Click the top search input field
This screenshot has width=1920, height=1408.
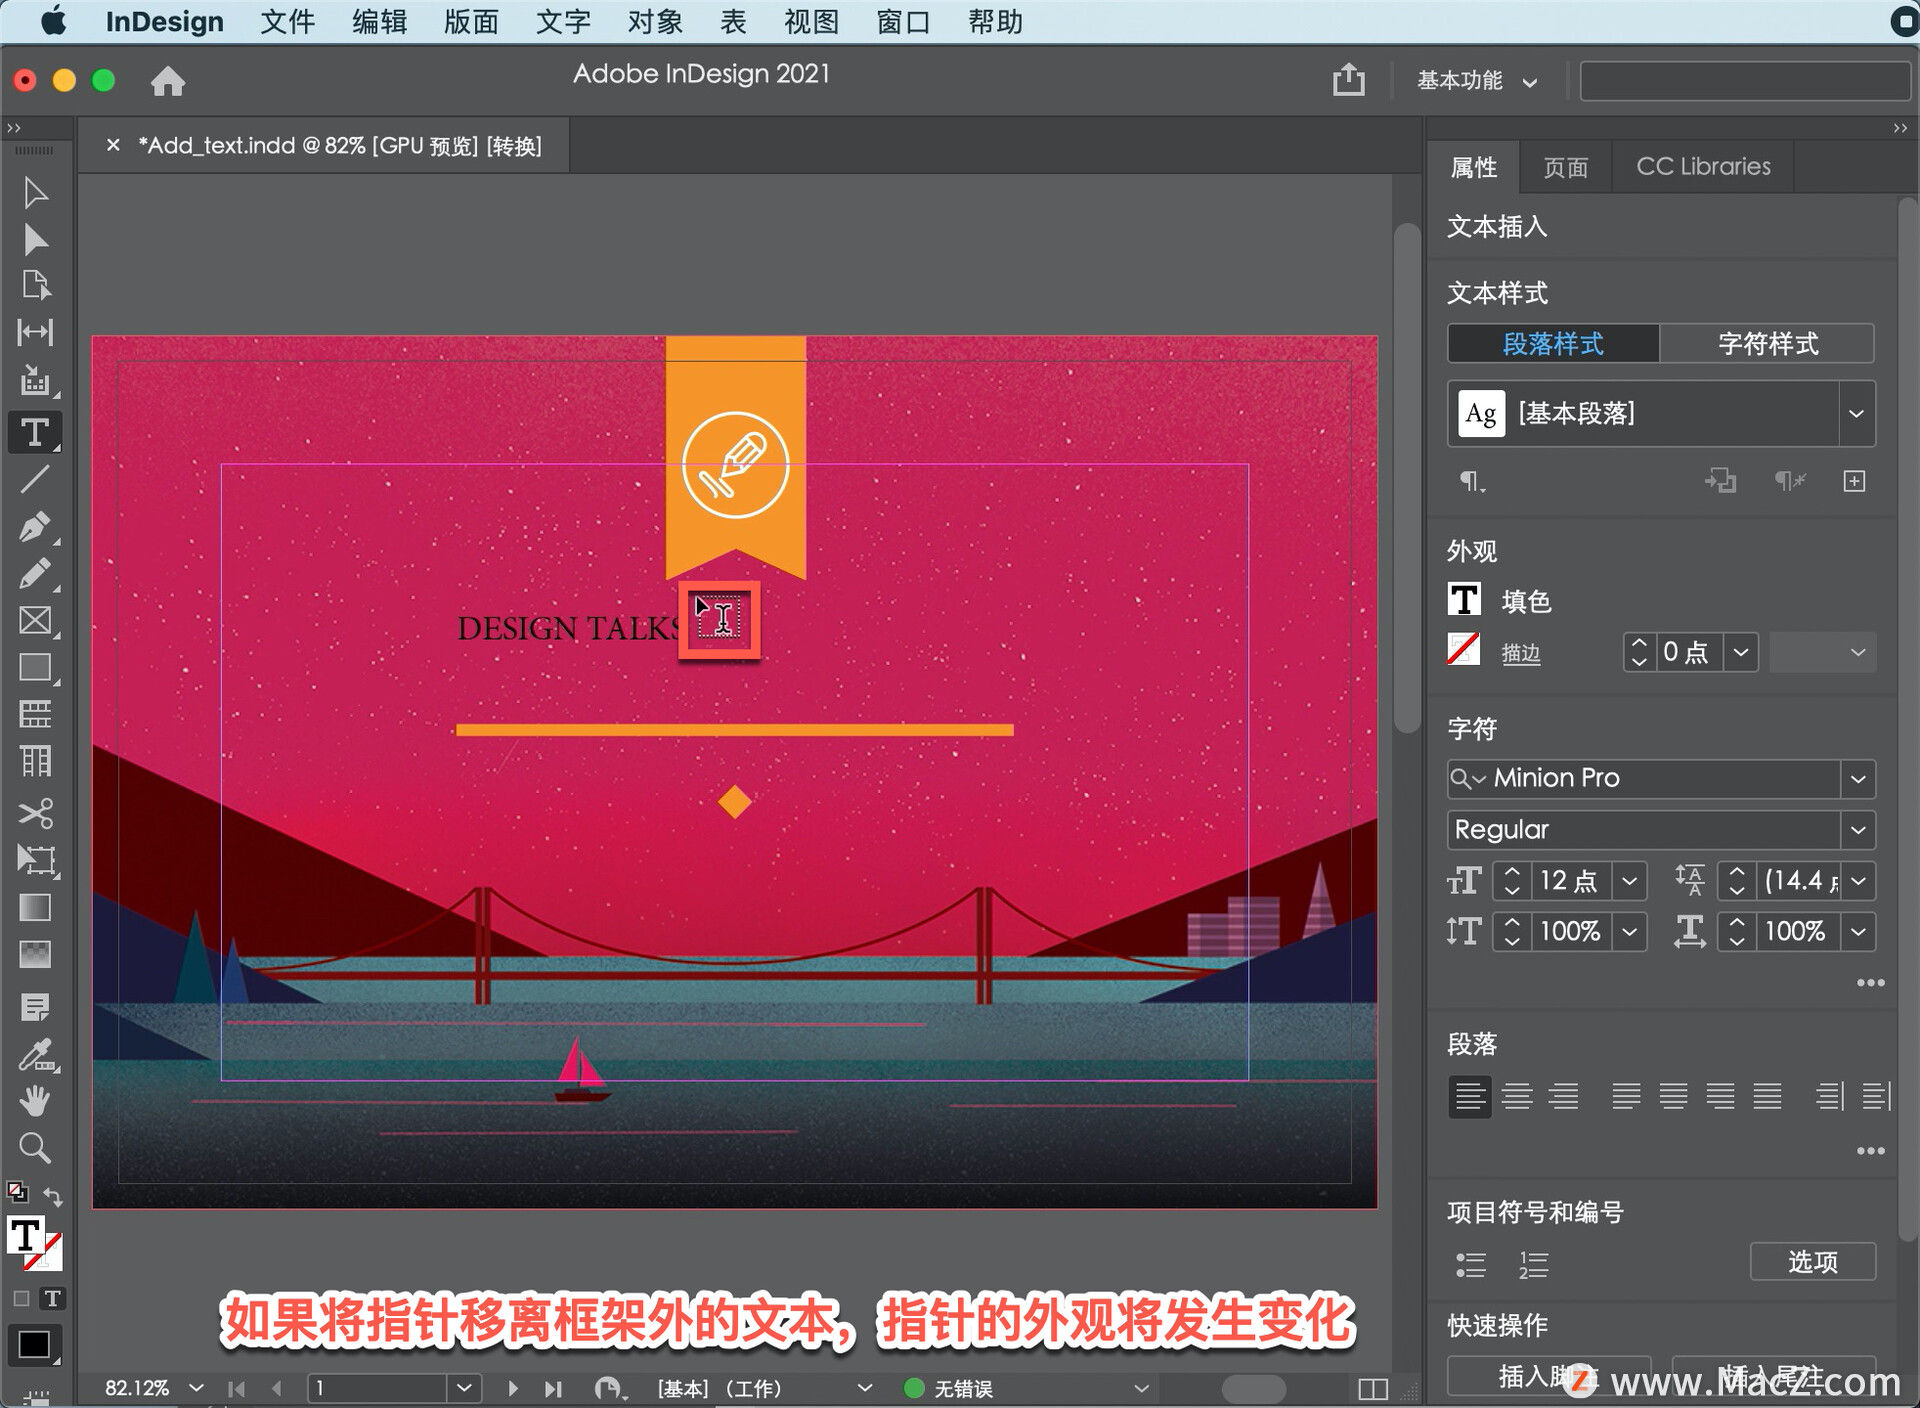1745,81
